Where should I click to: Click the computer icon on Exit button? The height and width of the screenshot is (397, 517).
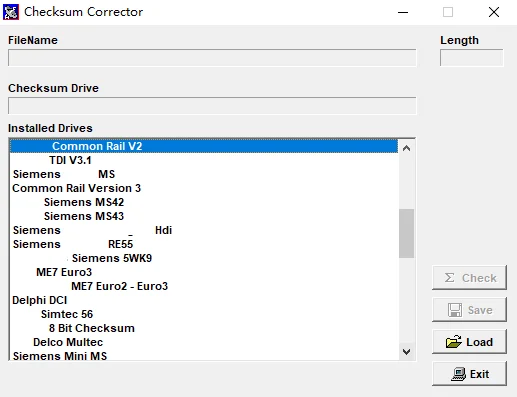(458, 374)
